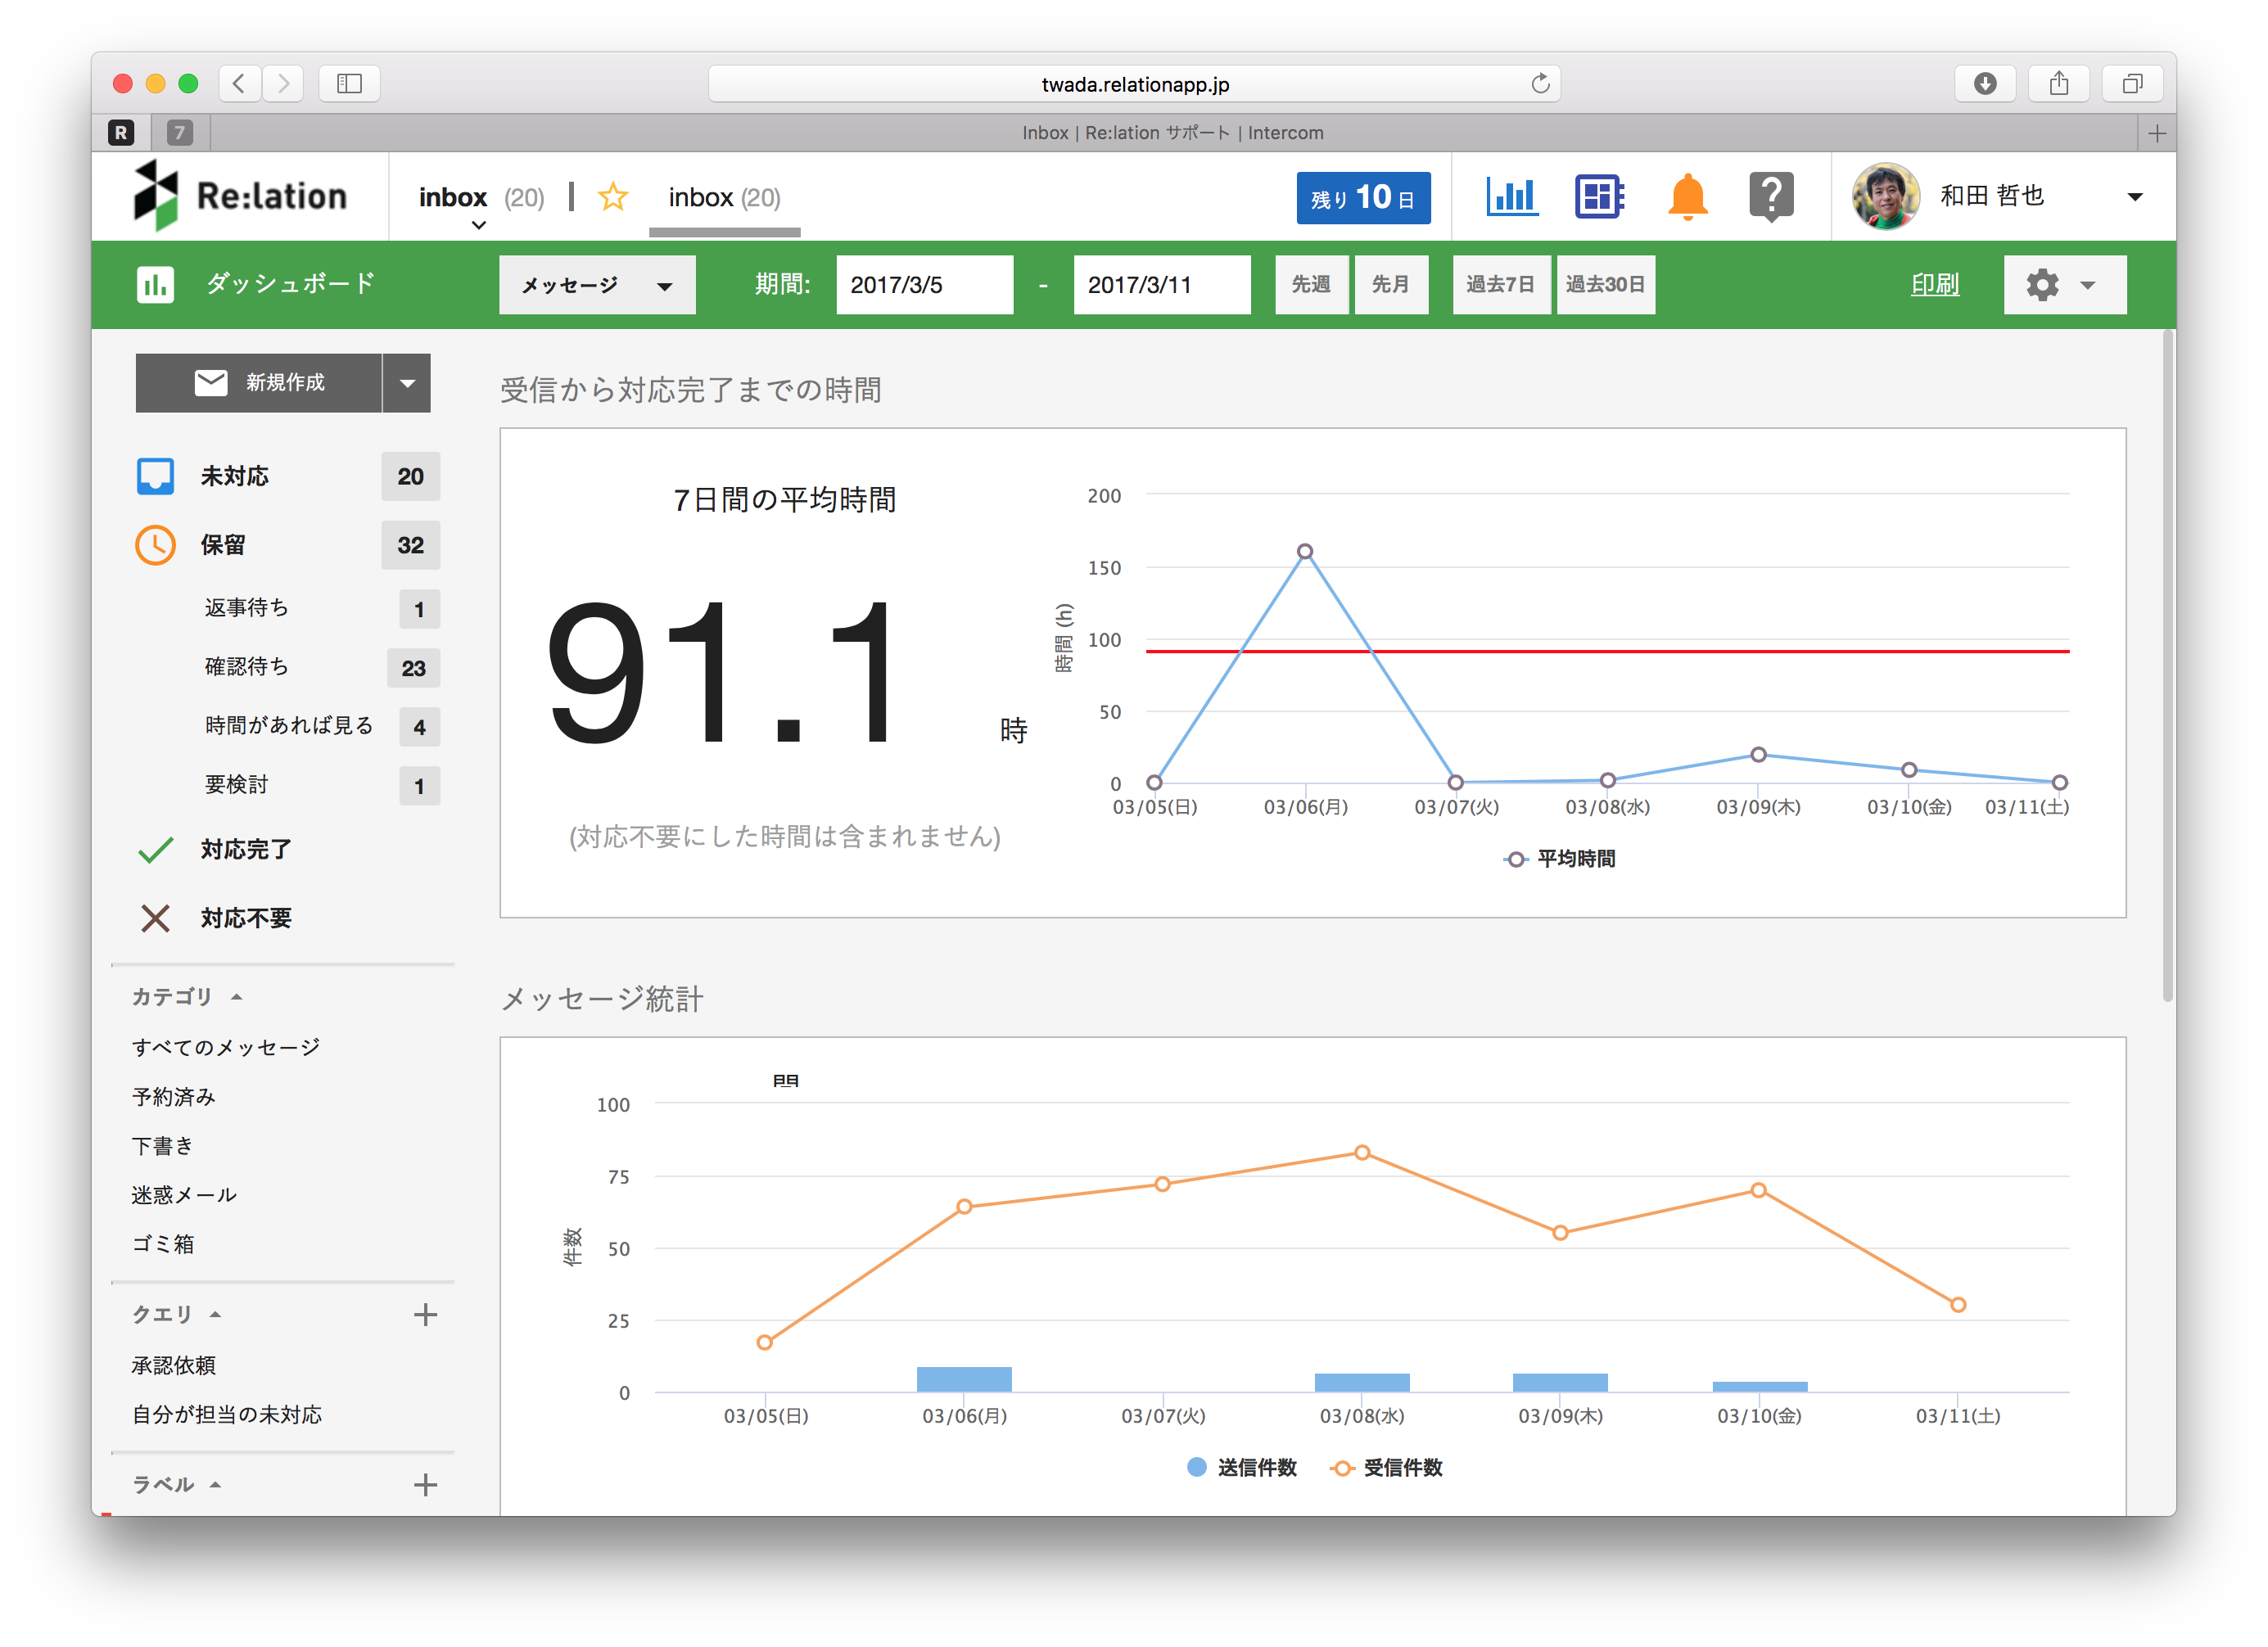
Task: Click the address book grid icon
Action: point(1598,196)
